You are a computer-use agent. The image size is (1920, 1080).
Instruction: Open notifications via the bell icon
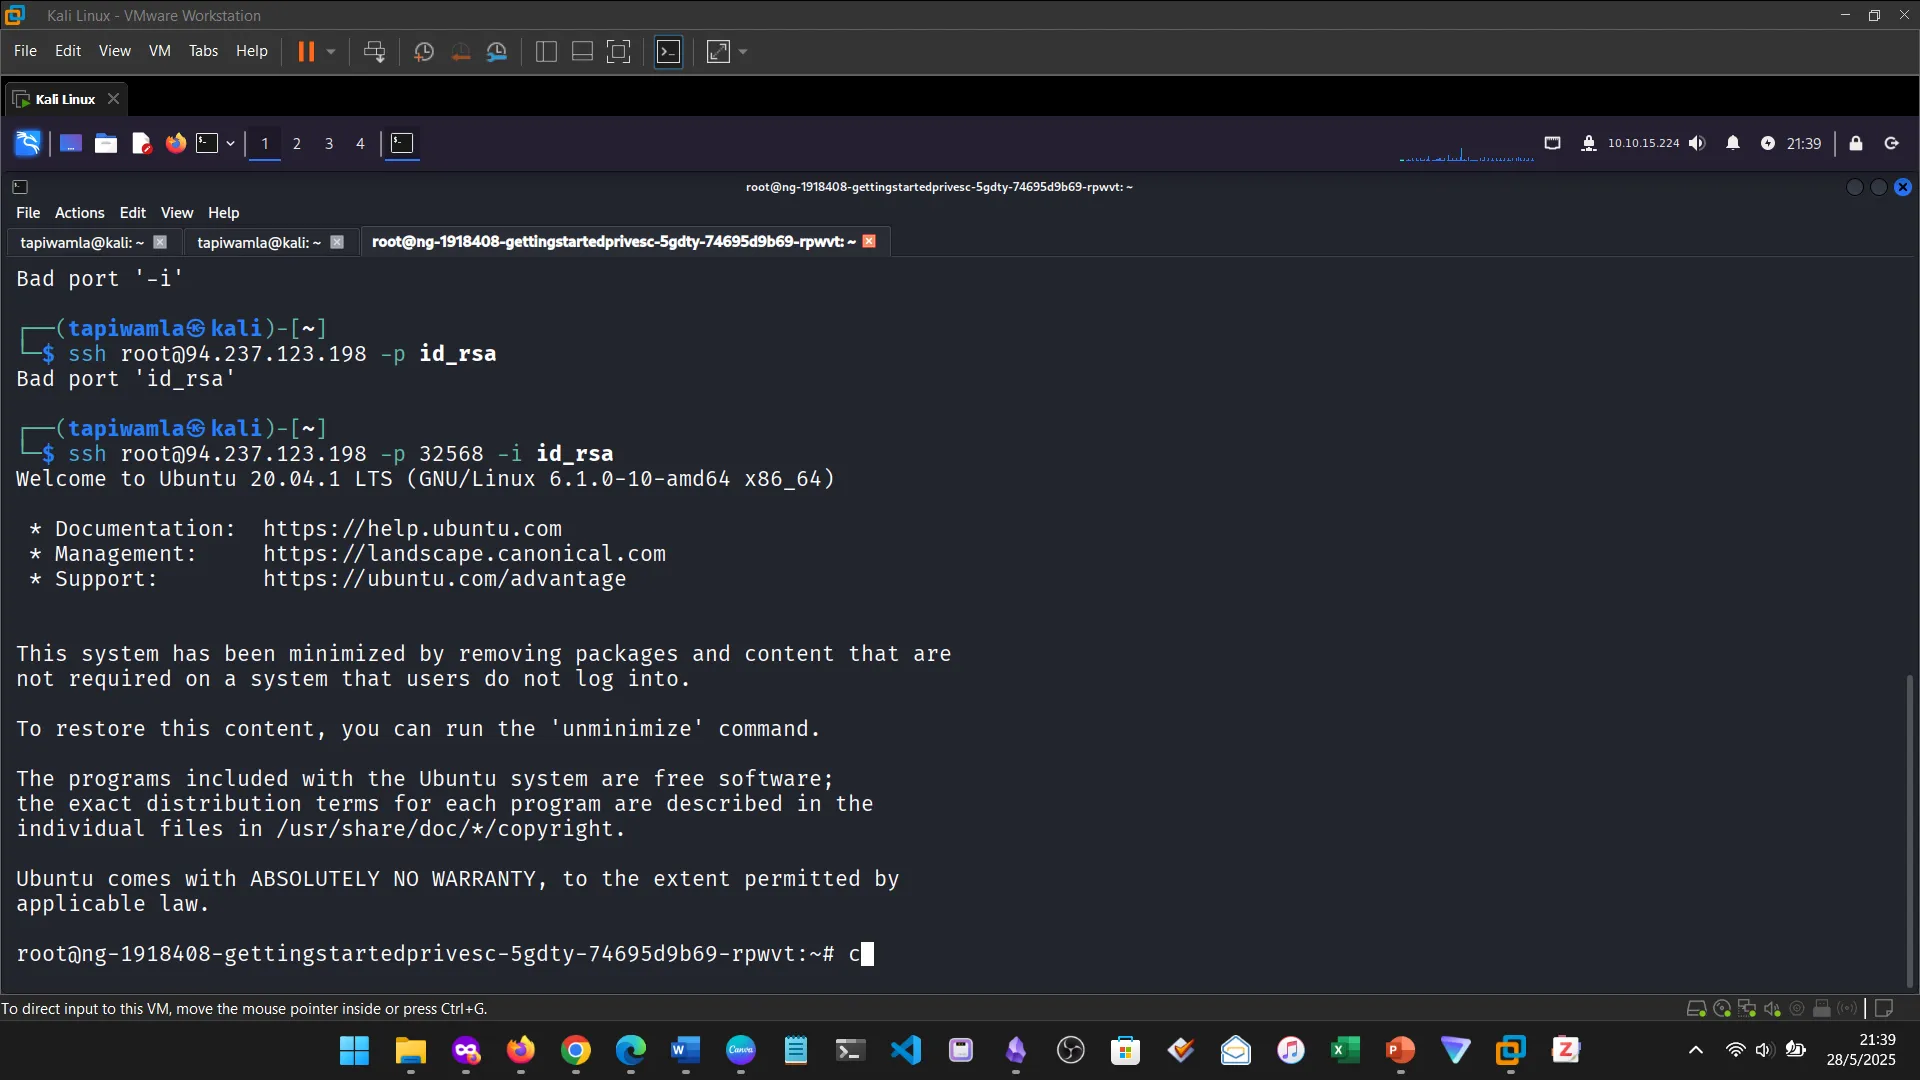coord(1733,143)
